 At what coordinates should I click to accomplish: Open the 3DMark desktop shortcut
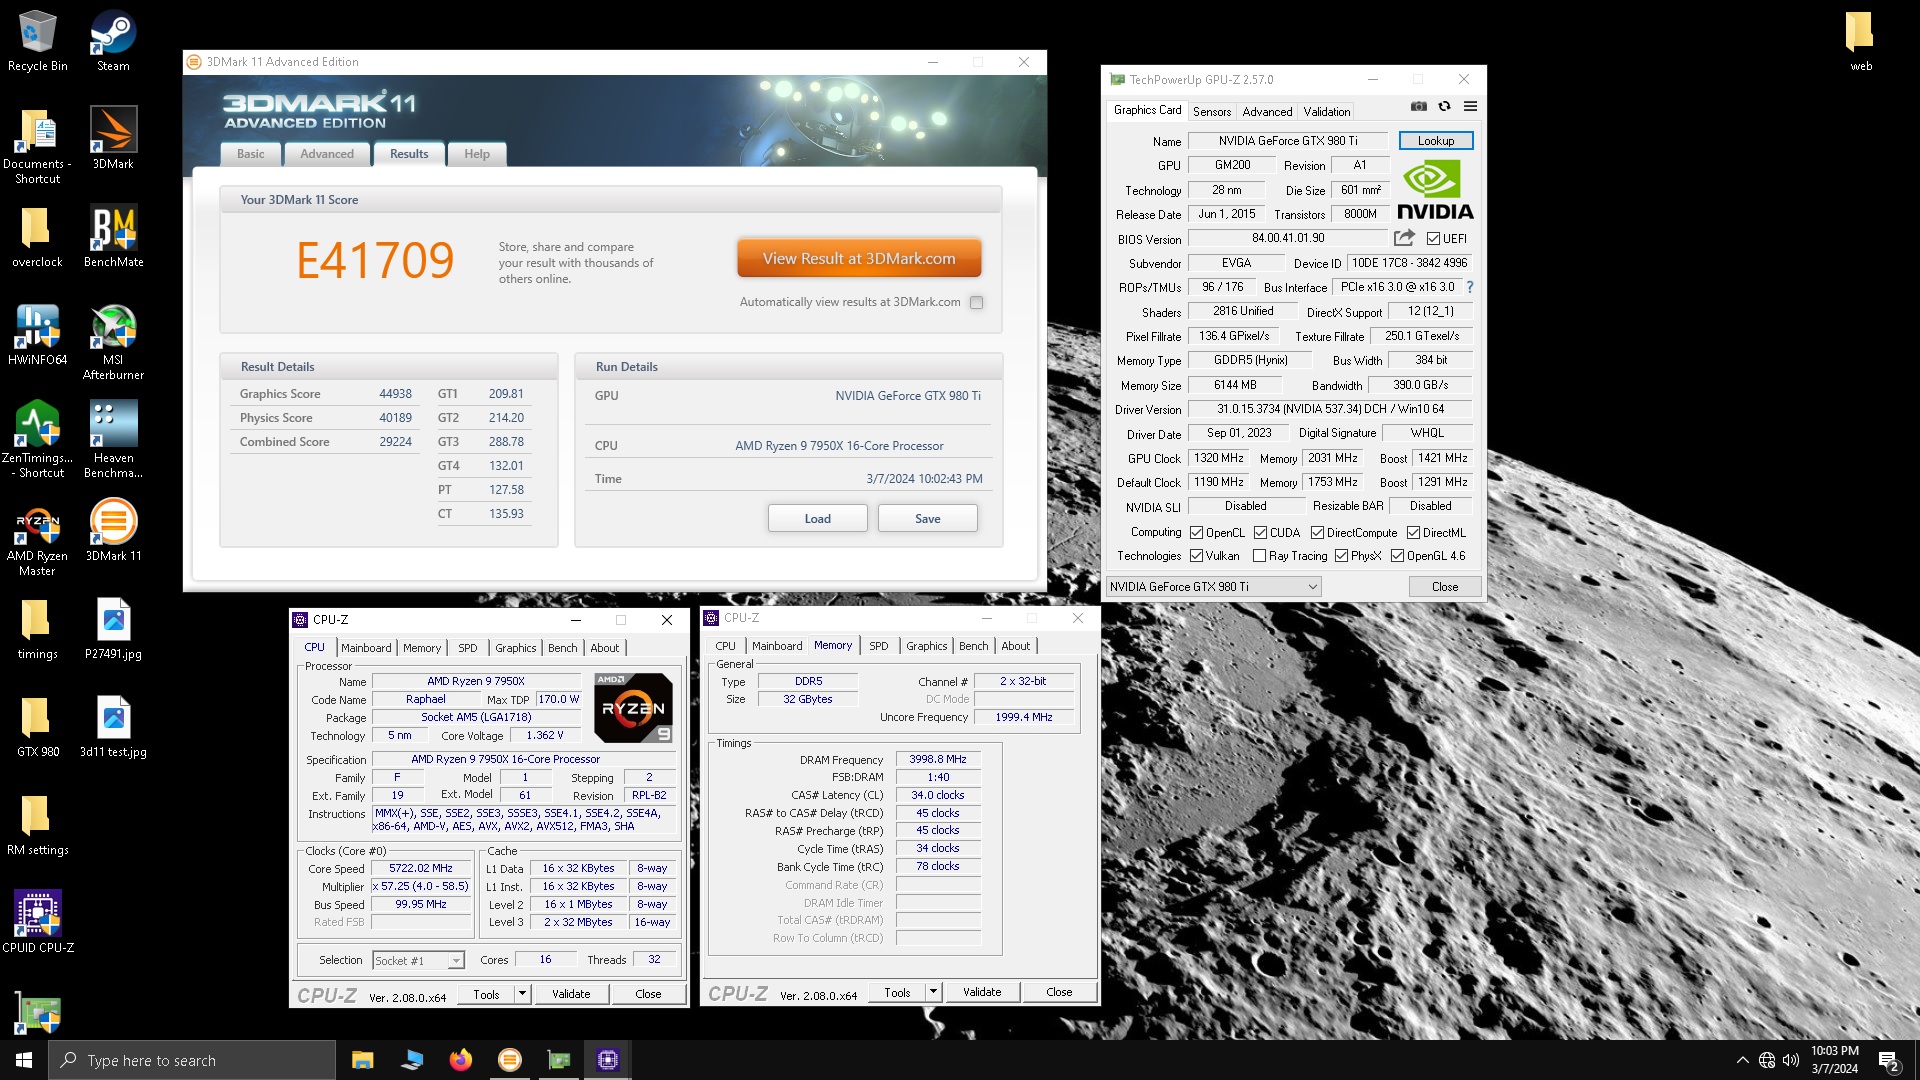(x=113, y=138)
